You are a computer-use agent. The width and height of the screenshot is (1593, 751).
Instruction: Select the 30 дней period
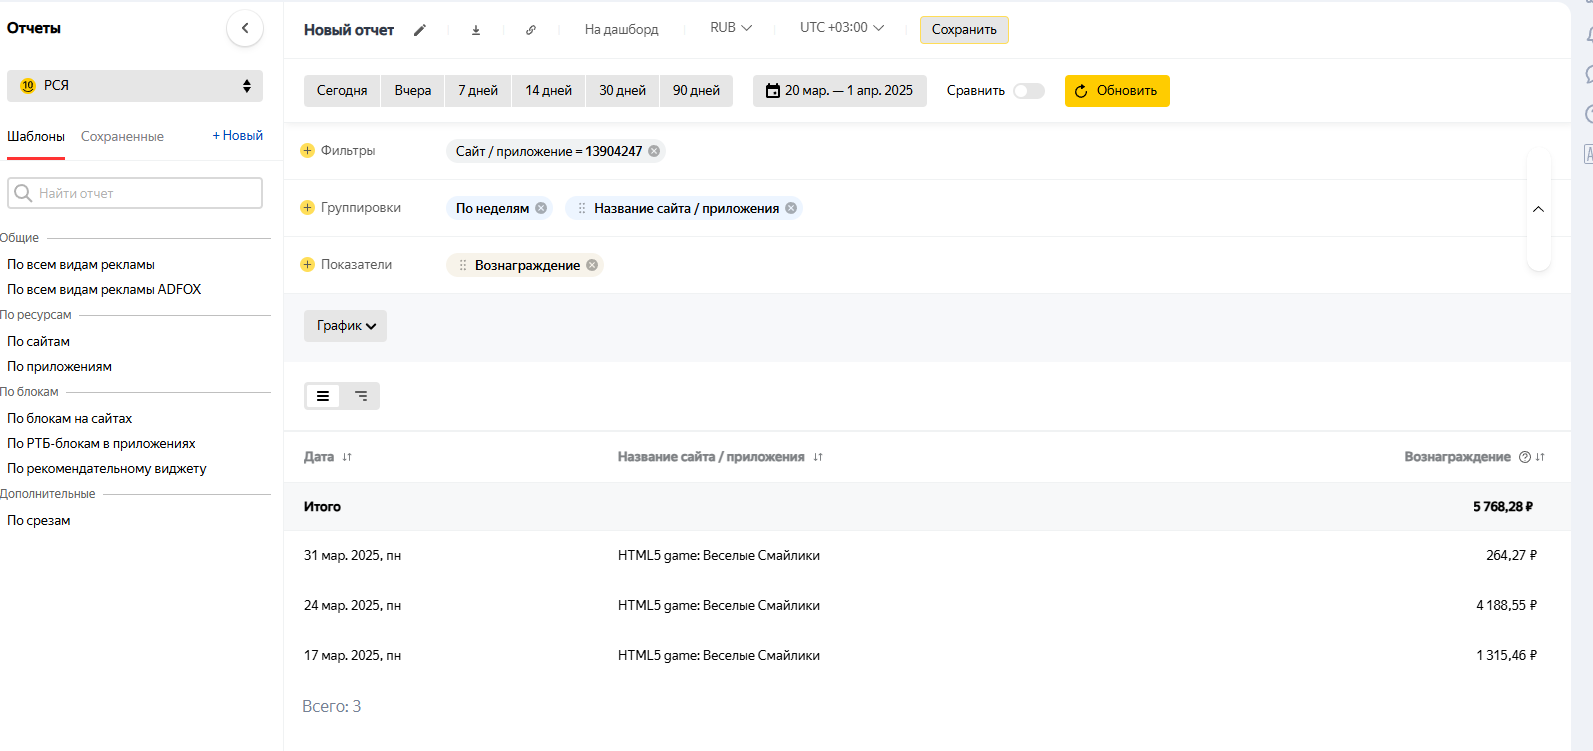622,91
